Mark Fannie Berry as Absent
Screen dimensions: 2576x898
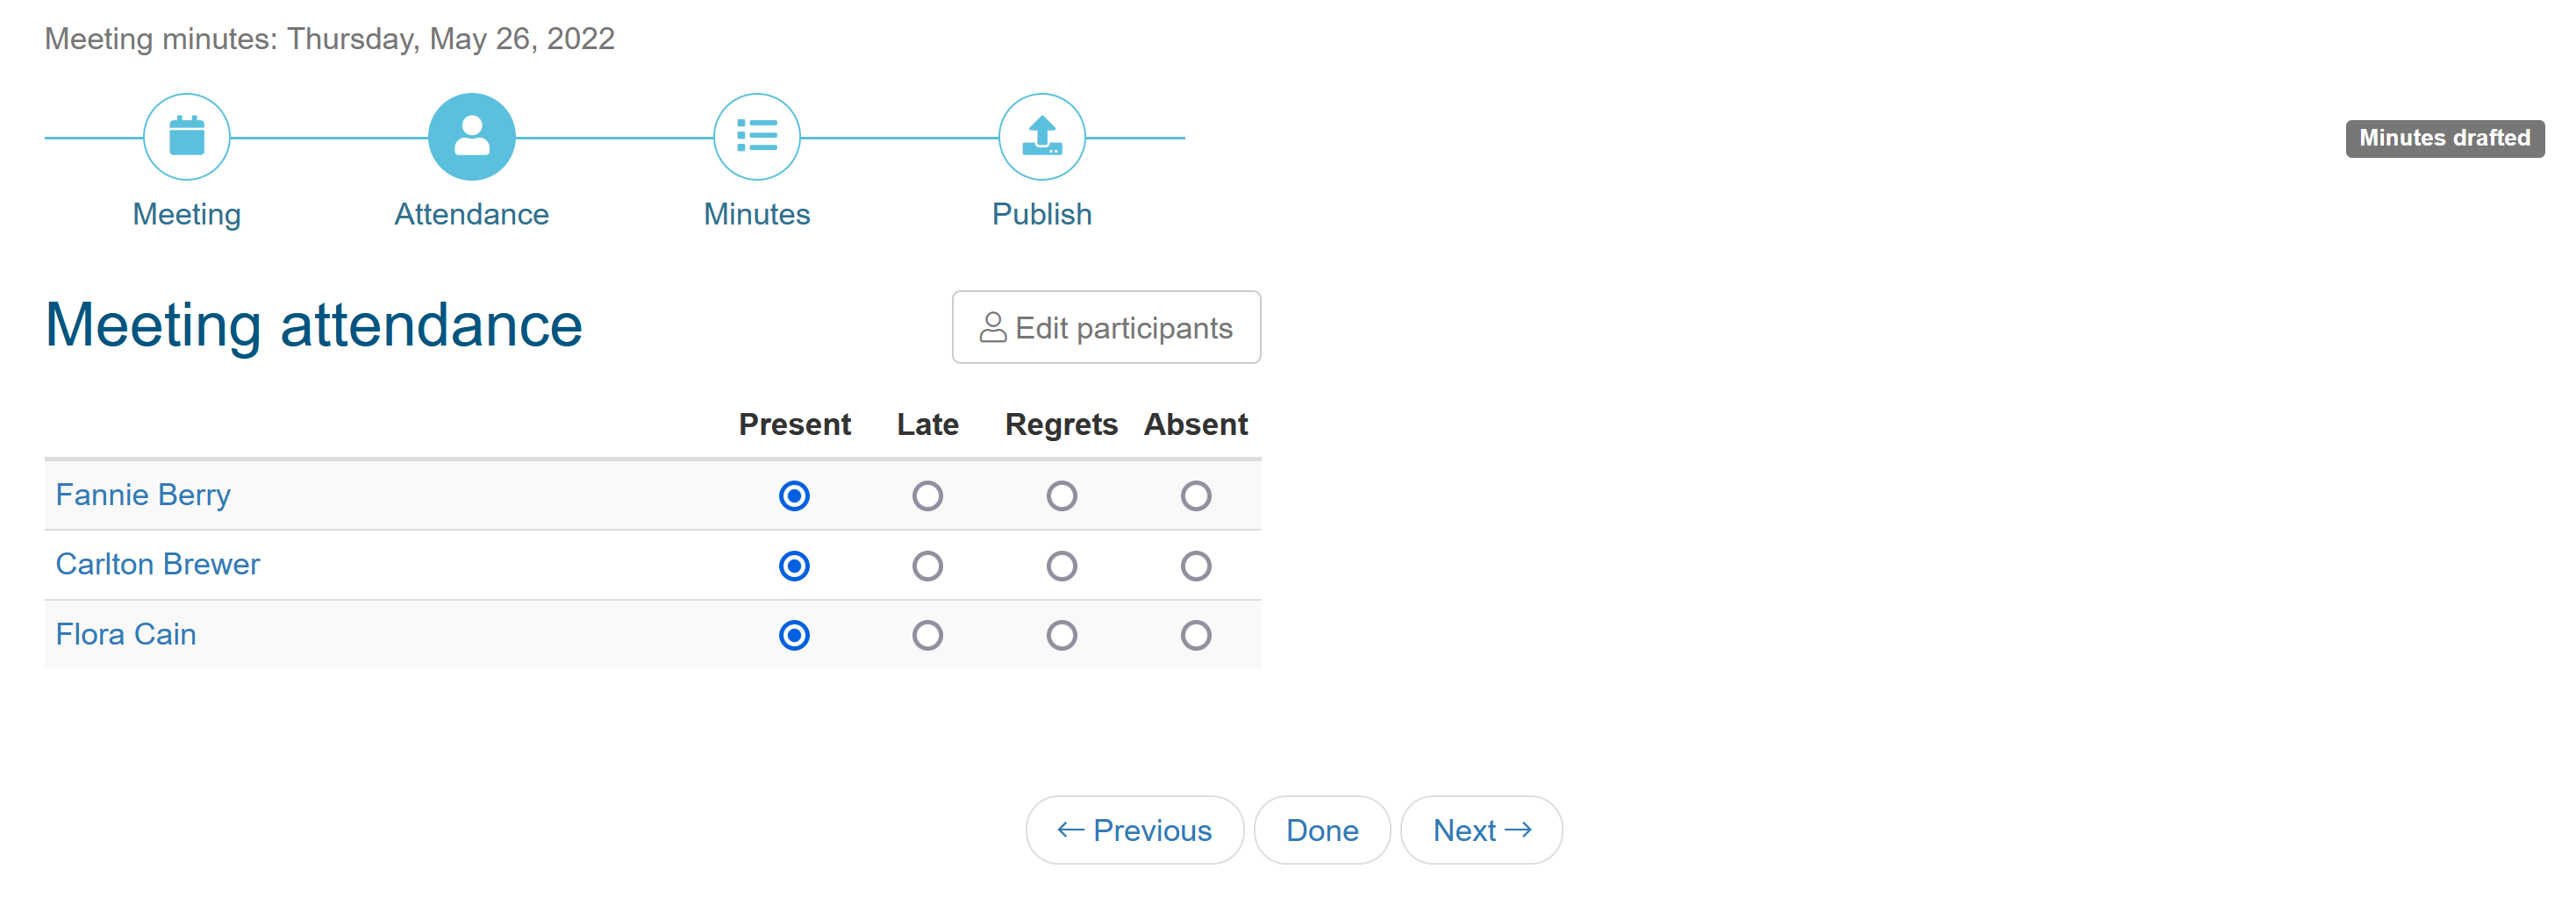pyautogui.click(x=1195, y=496)
